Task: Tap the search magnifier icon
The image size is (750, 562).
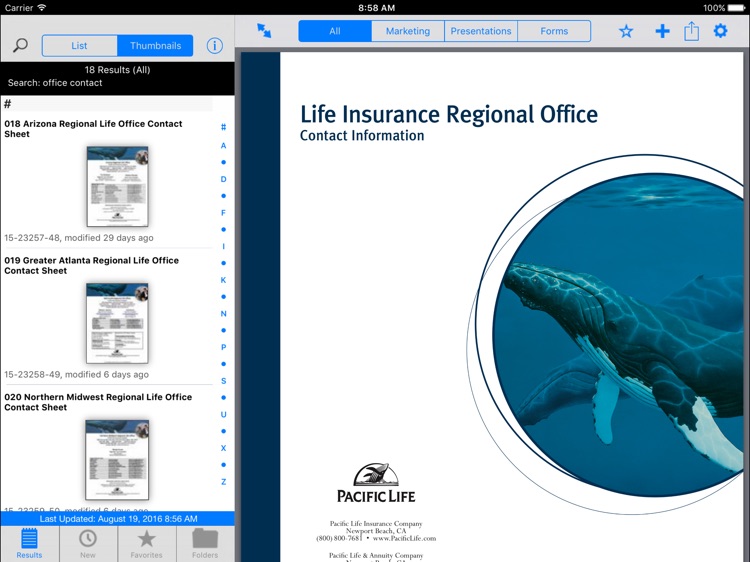Action: tap(20, 45)
